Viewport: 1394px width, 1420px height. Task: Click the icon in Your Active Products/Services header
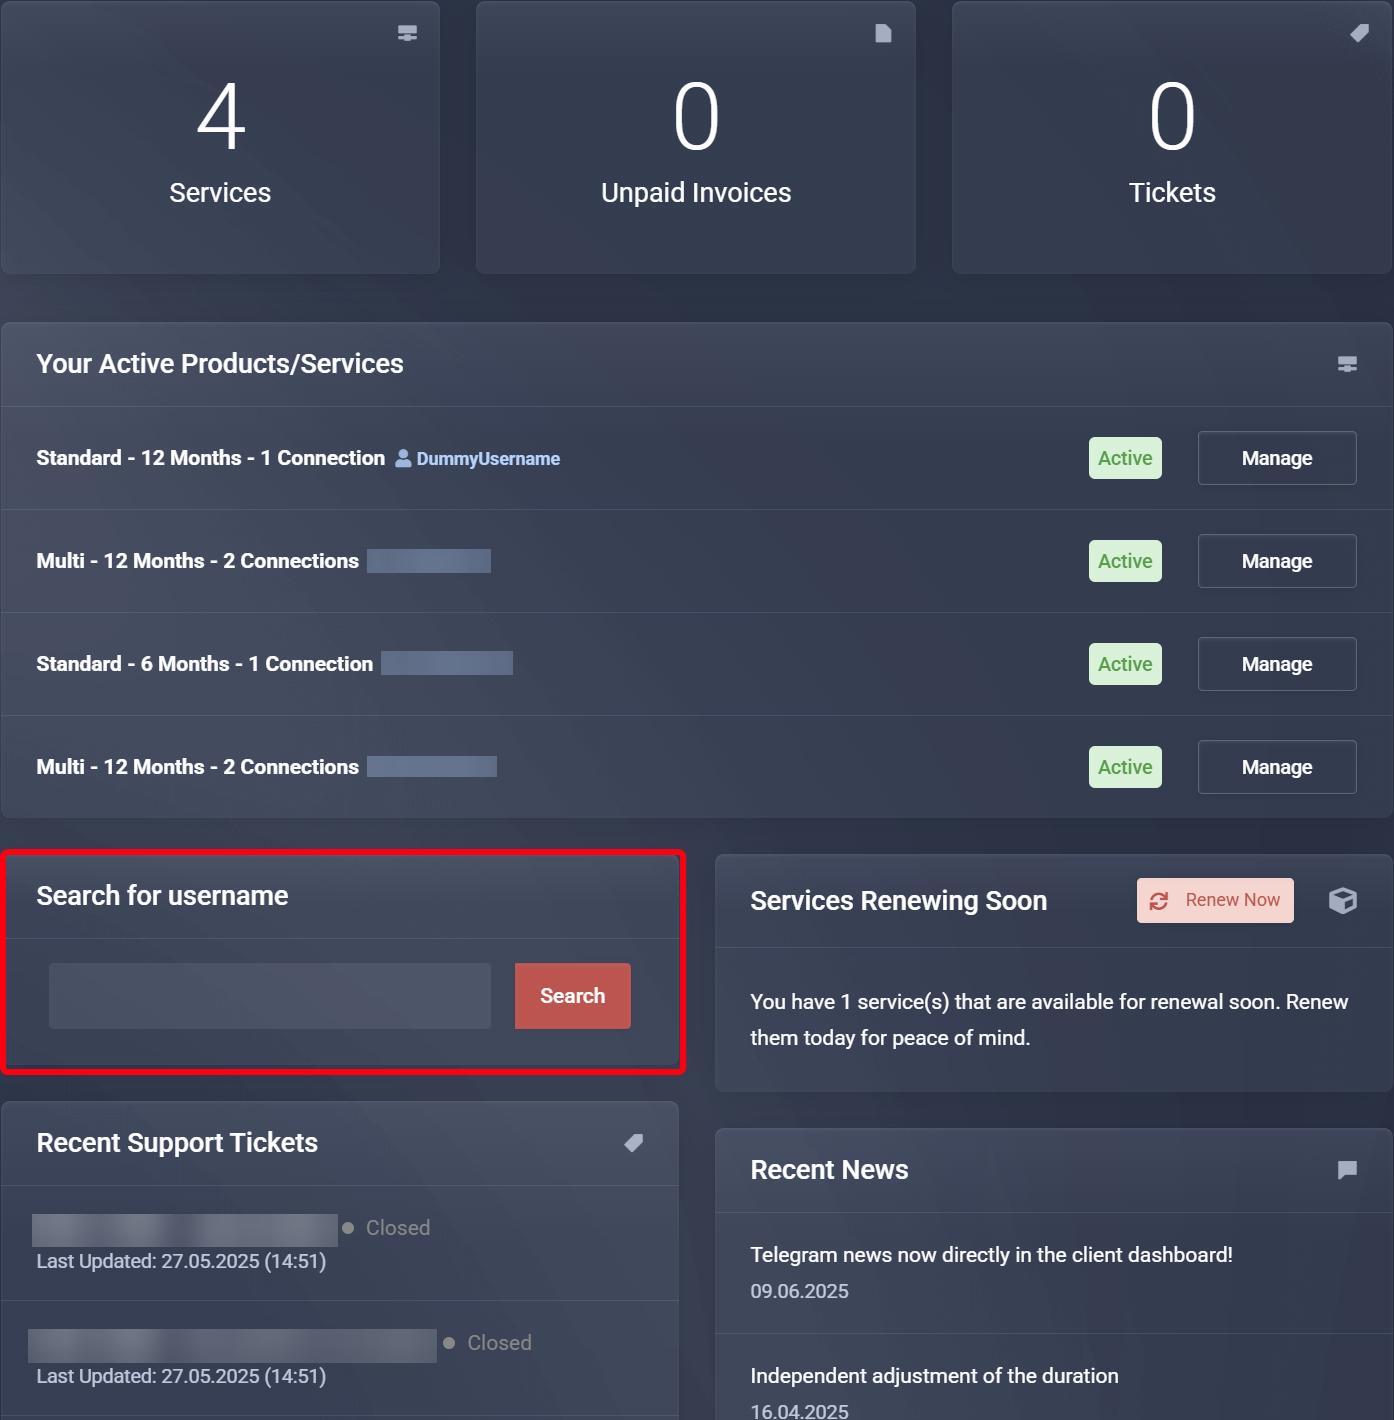coord(1347,364)
